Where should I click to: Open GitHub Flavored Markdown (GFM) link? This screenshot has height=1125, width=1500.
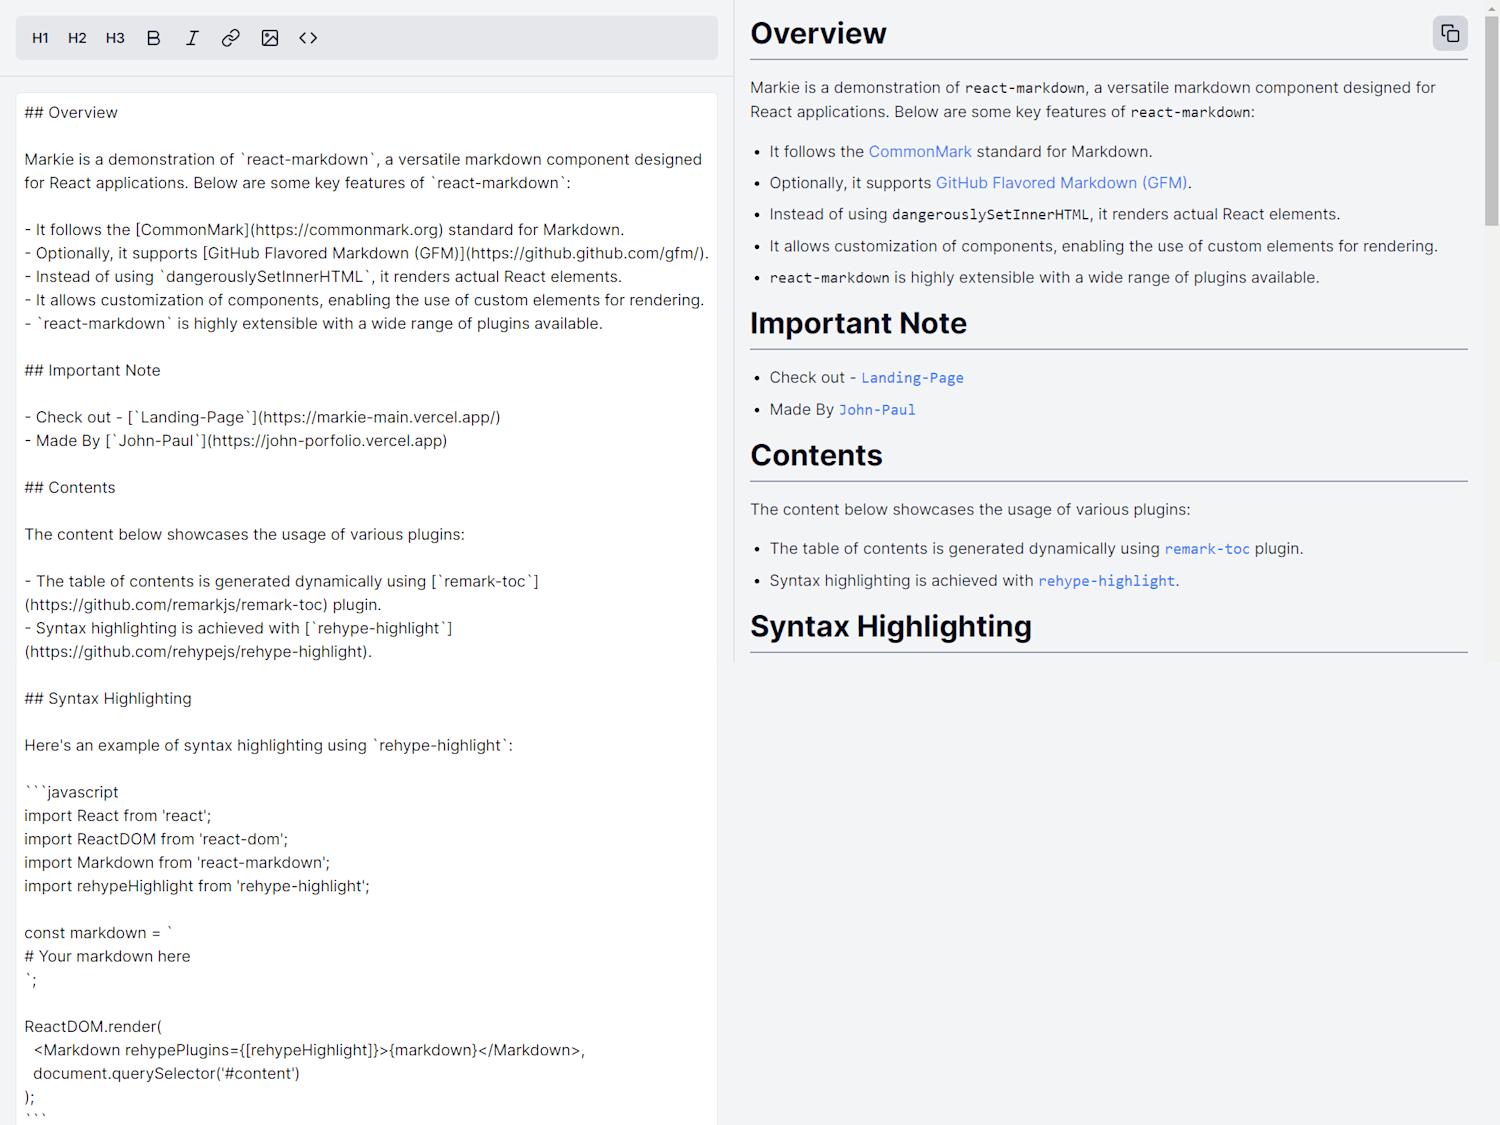[x=1061, y=183]
